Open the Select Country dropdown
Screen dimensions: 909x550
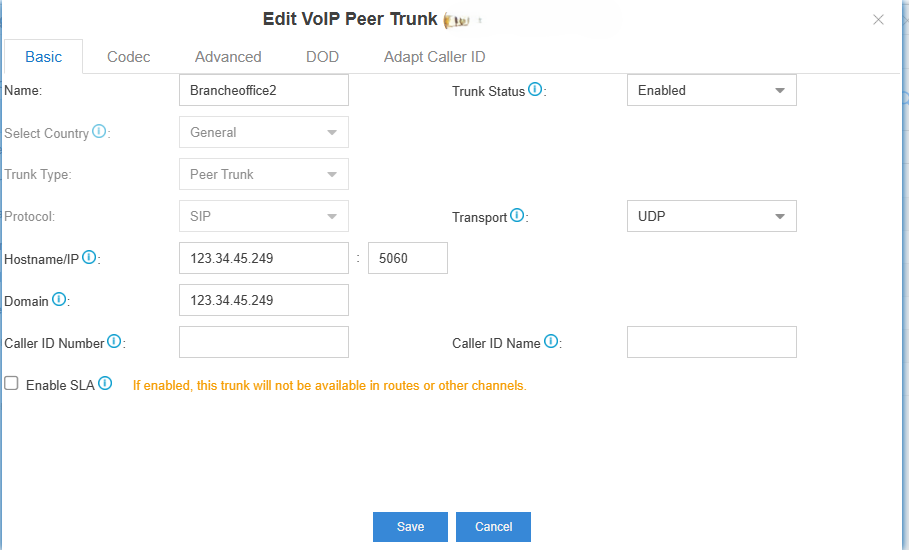[263, 132]
